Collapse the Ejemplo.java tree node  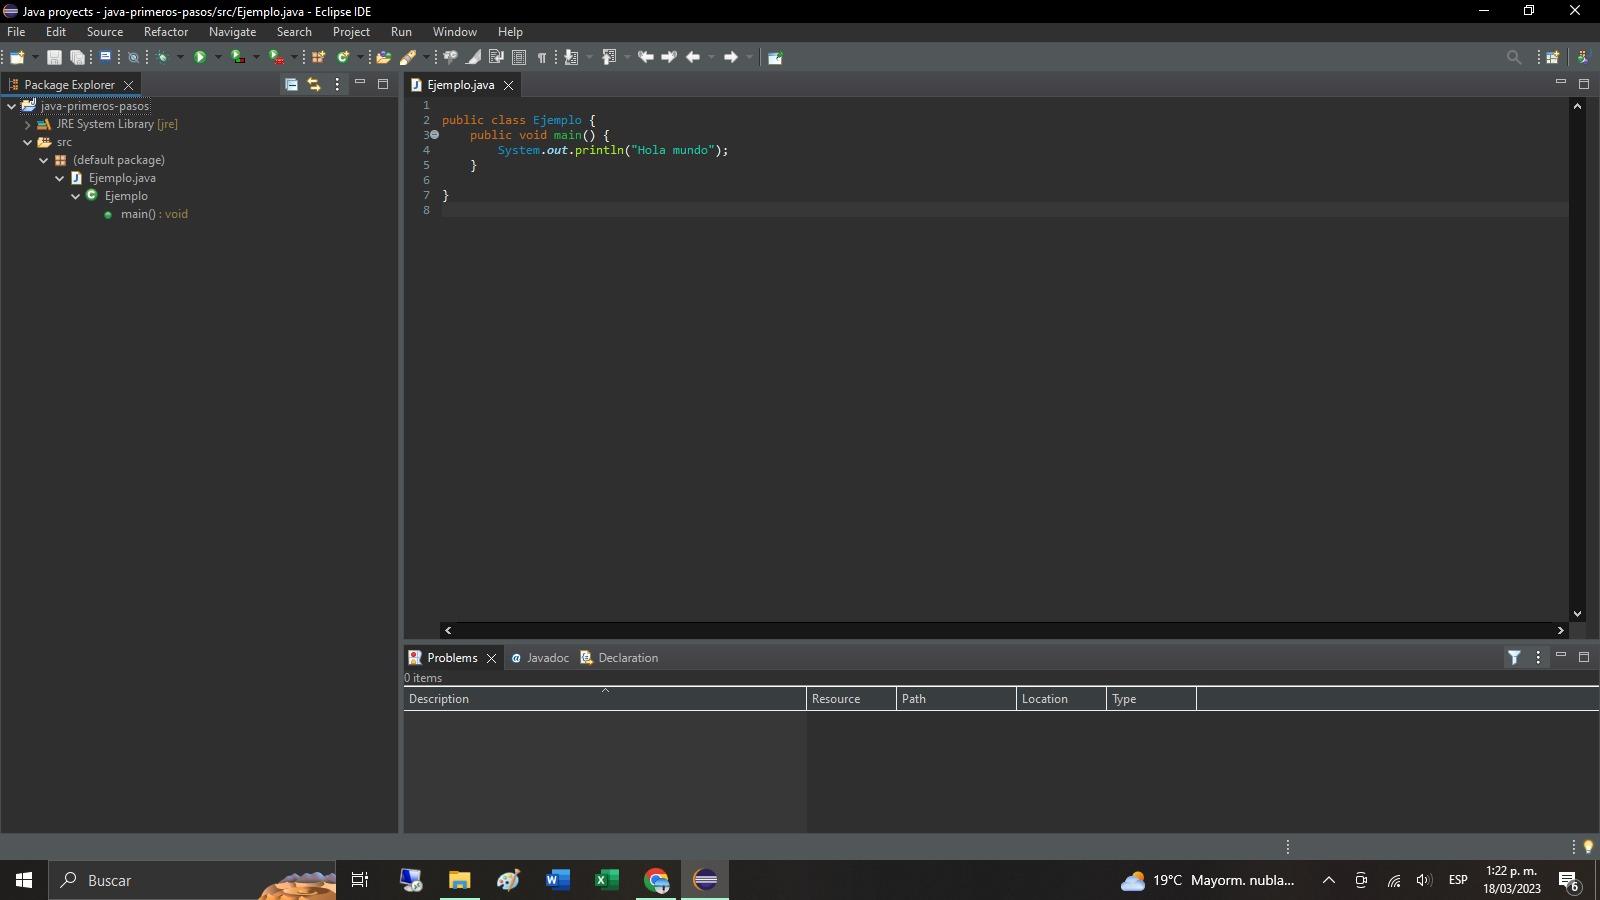click(60, 178)
